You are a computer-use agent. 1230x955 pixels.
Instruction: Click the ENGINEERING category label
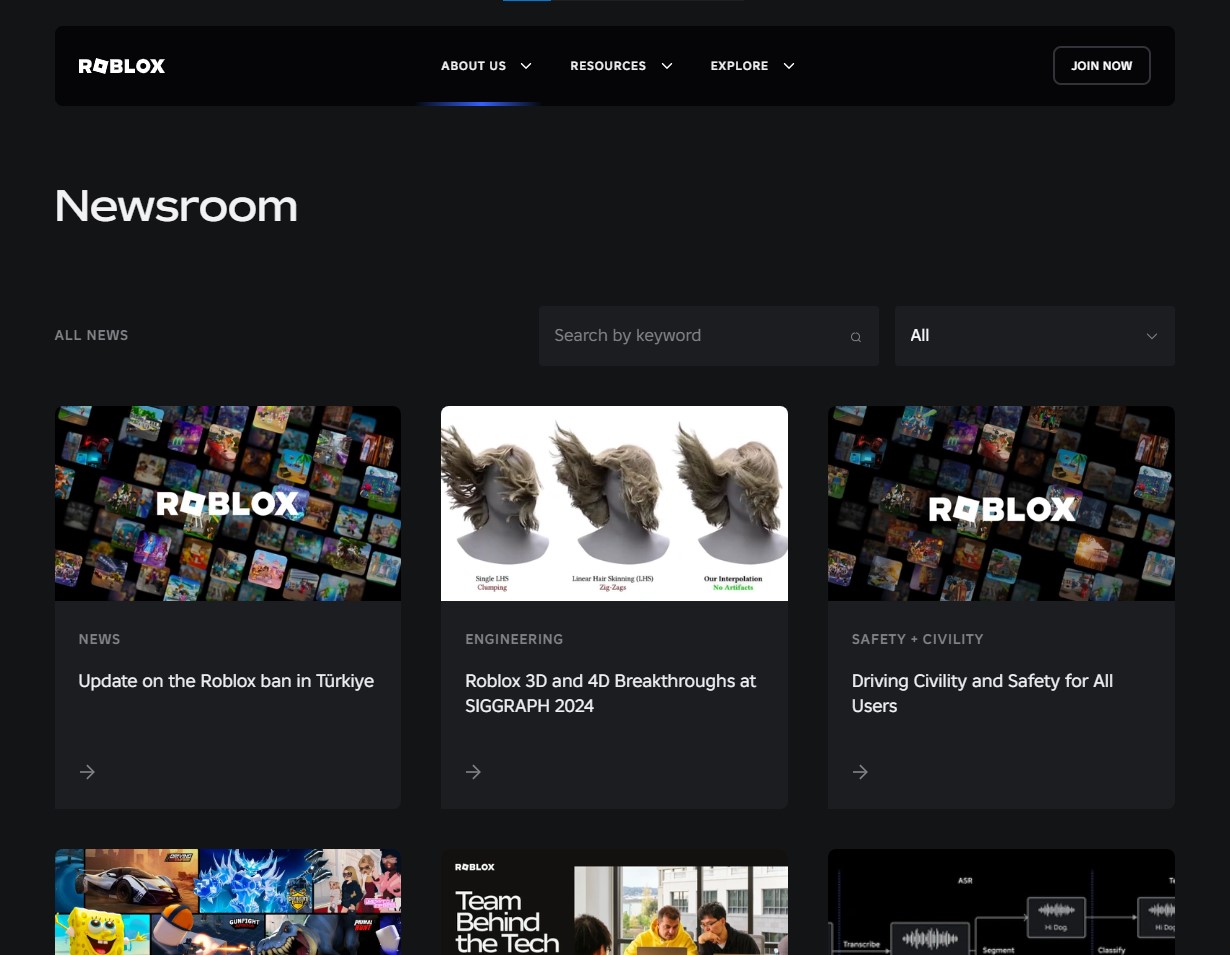514,639
